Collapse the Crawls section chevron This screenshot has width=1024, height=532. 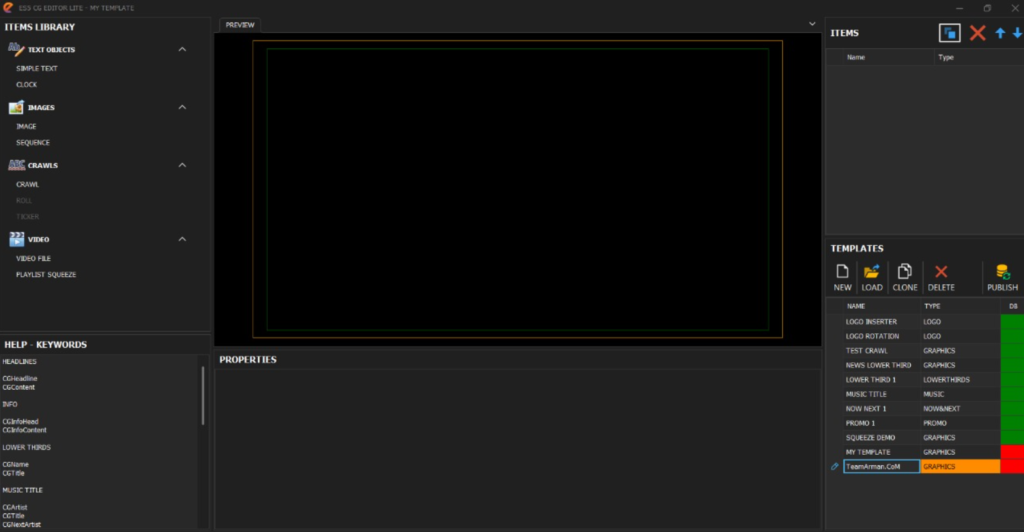[x=182, y=165]
